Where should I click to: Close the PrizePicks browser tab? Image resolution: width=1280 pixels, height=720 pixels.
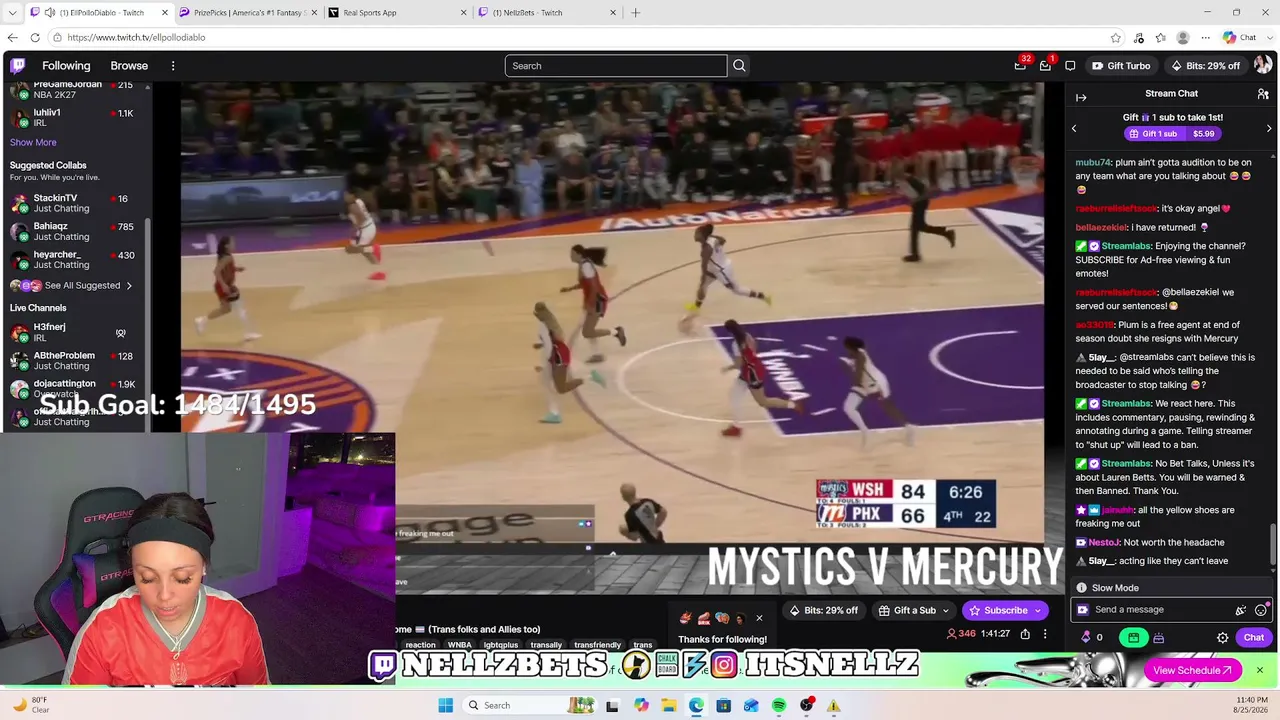[313, 13]
